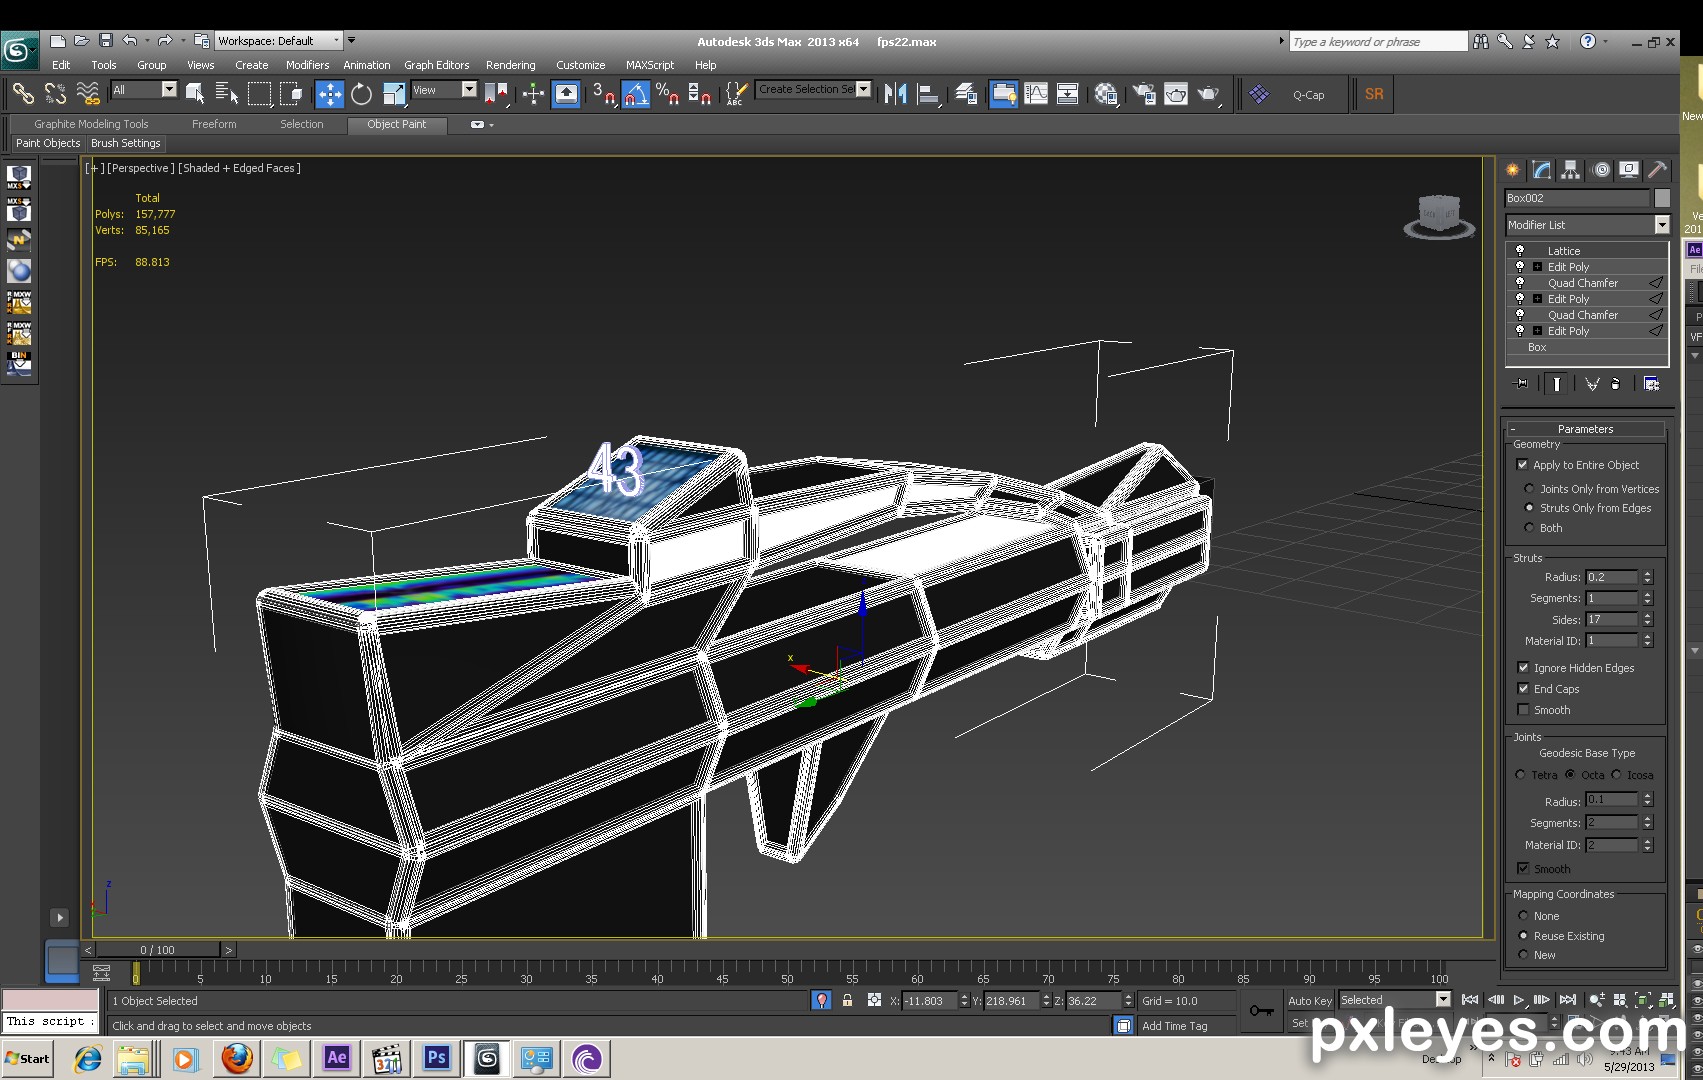Click the Bind to Space Warp icon
This screenshot has width=1703, height=1080.
pyautogui.click(x=88, y=94)
